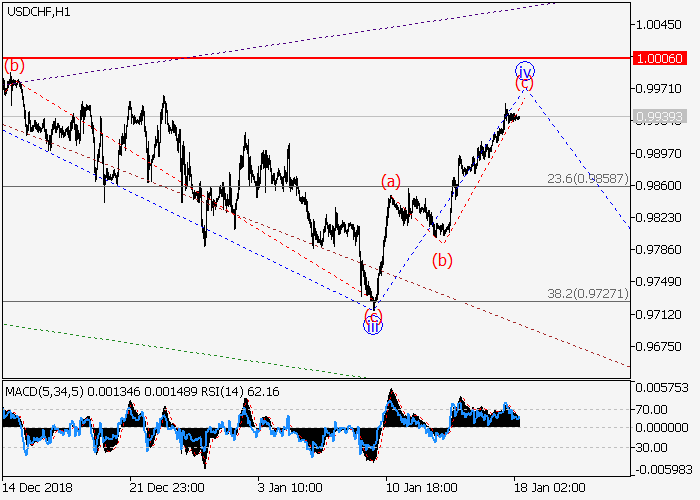Click the 70.00 RSI level on indicator scale
The width and height of the screenshot is (700, 500).
(655, 409)
